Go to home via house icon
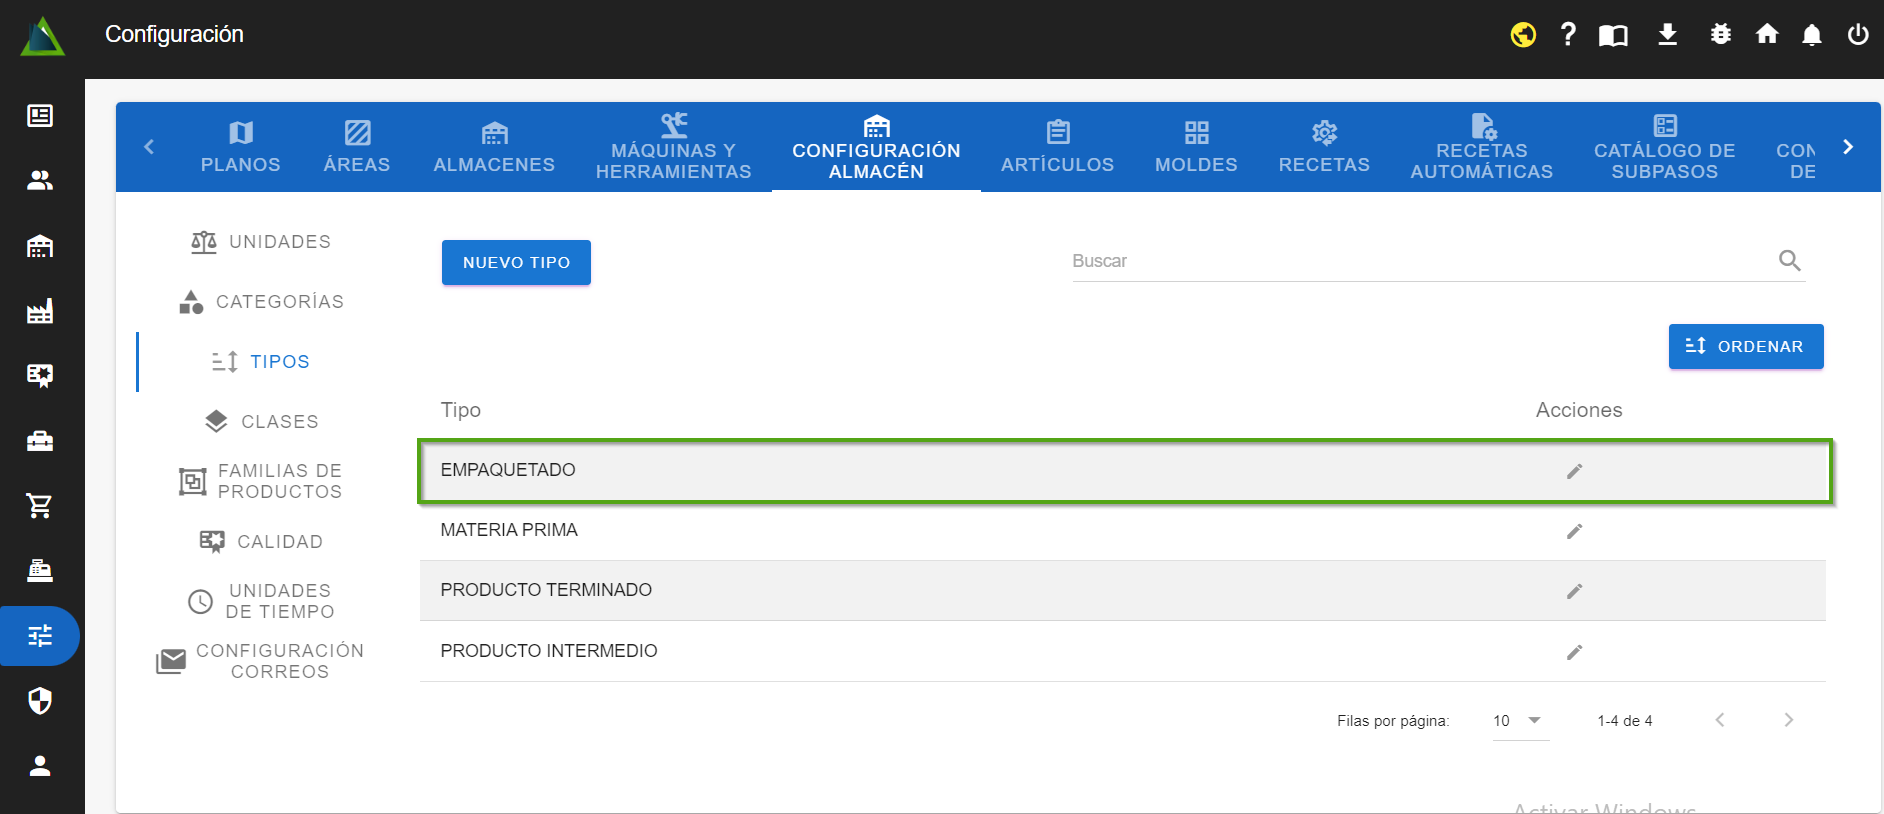 [1767, 35]
